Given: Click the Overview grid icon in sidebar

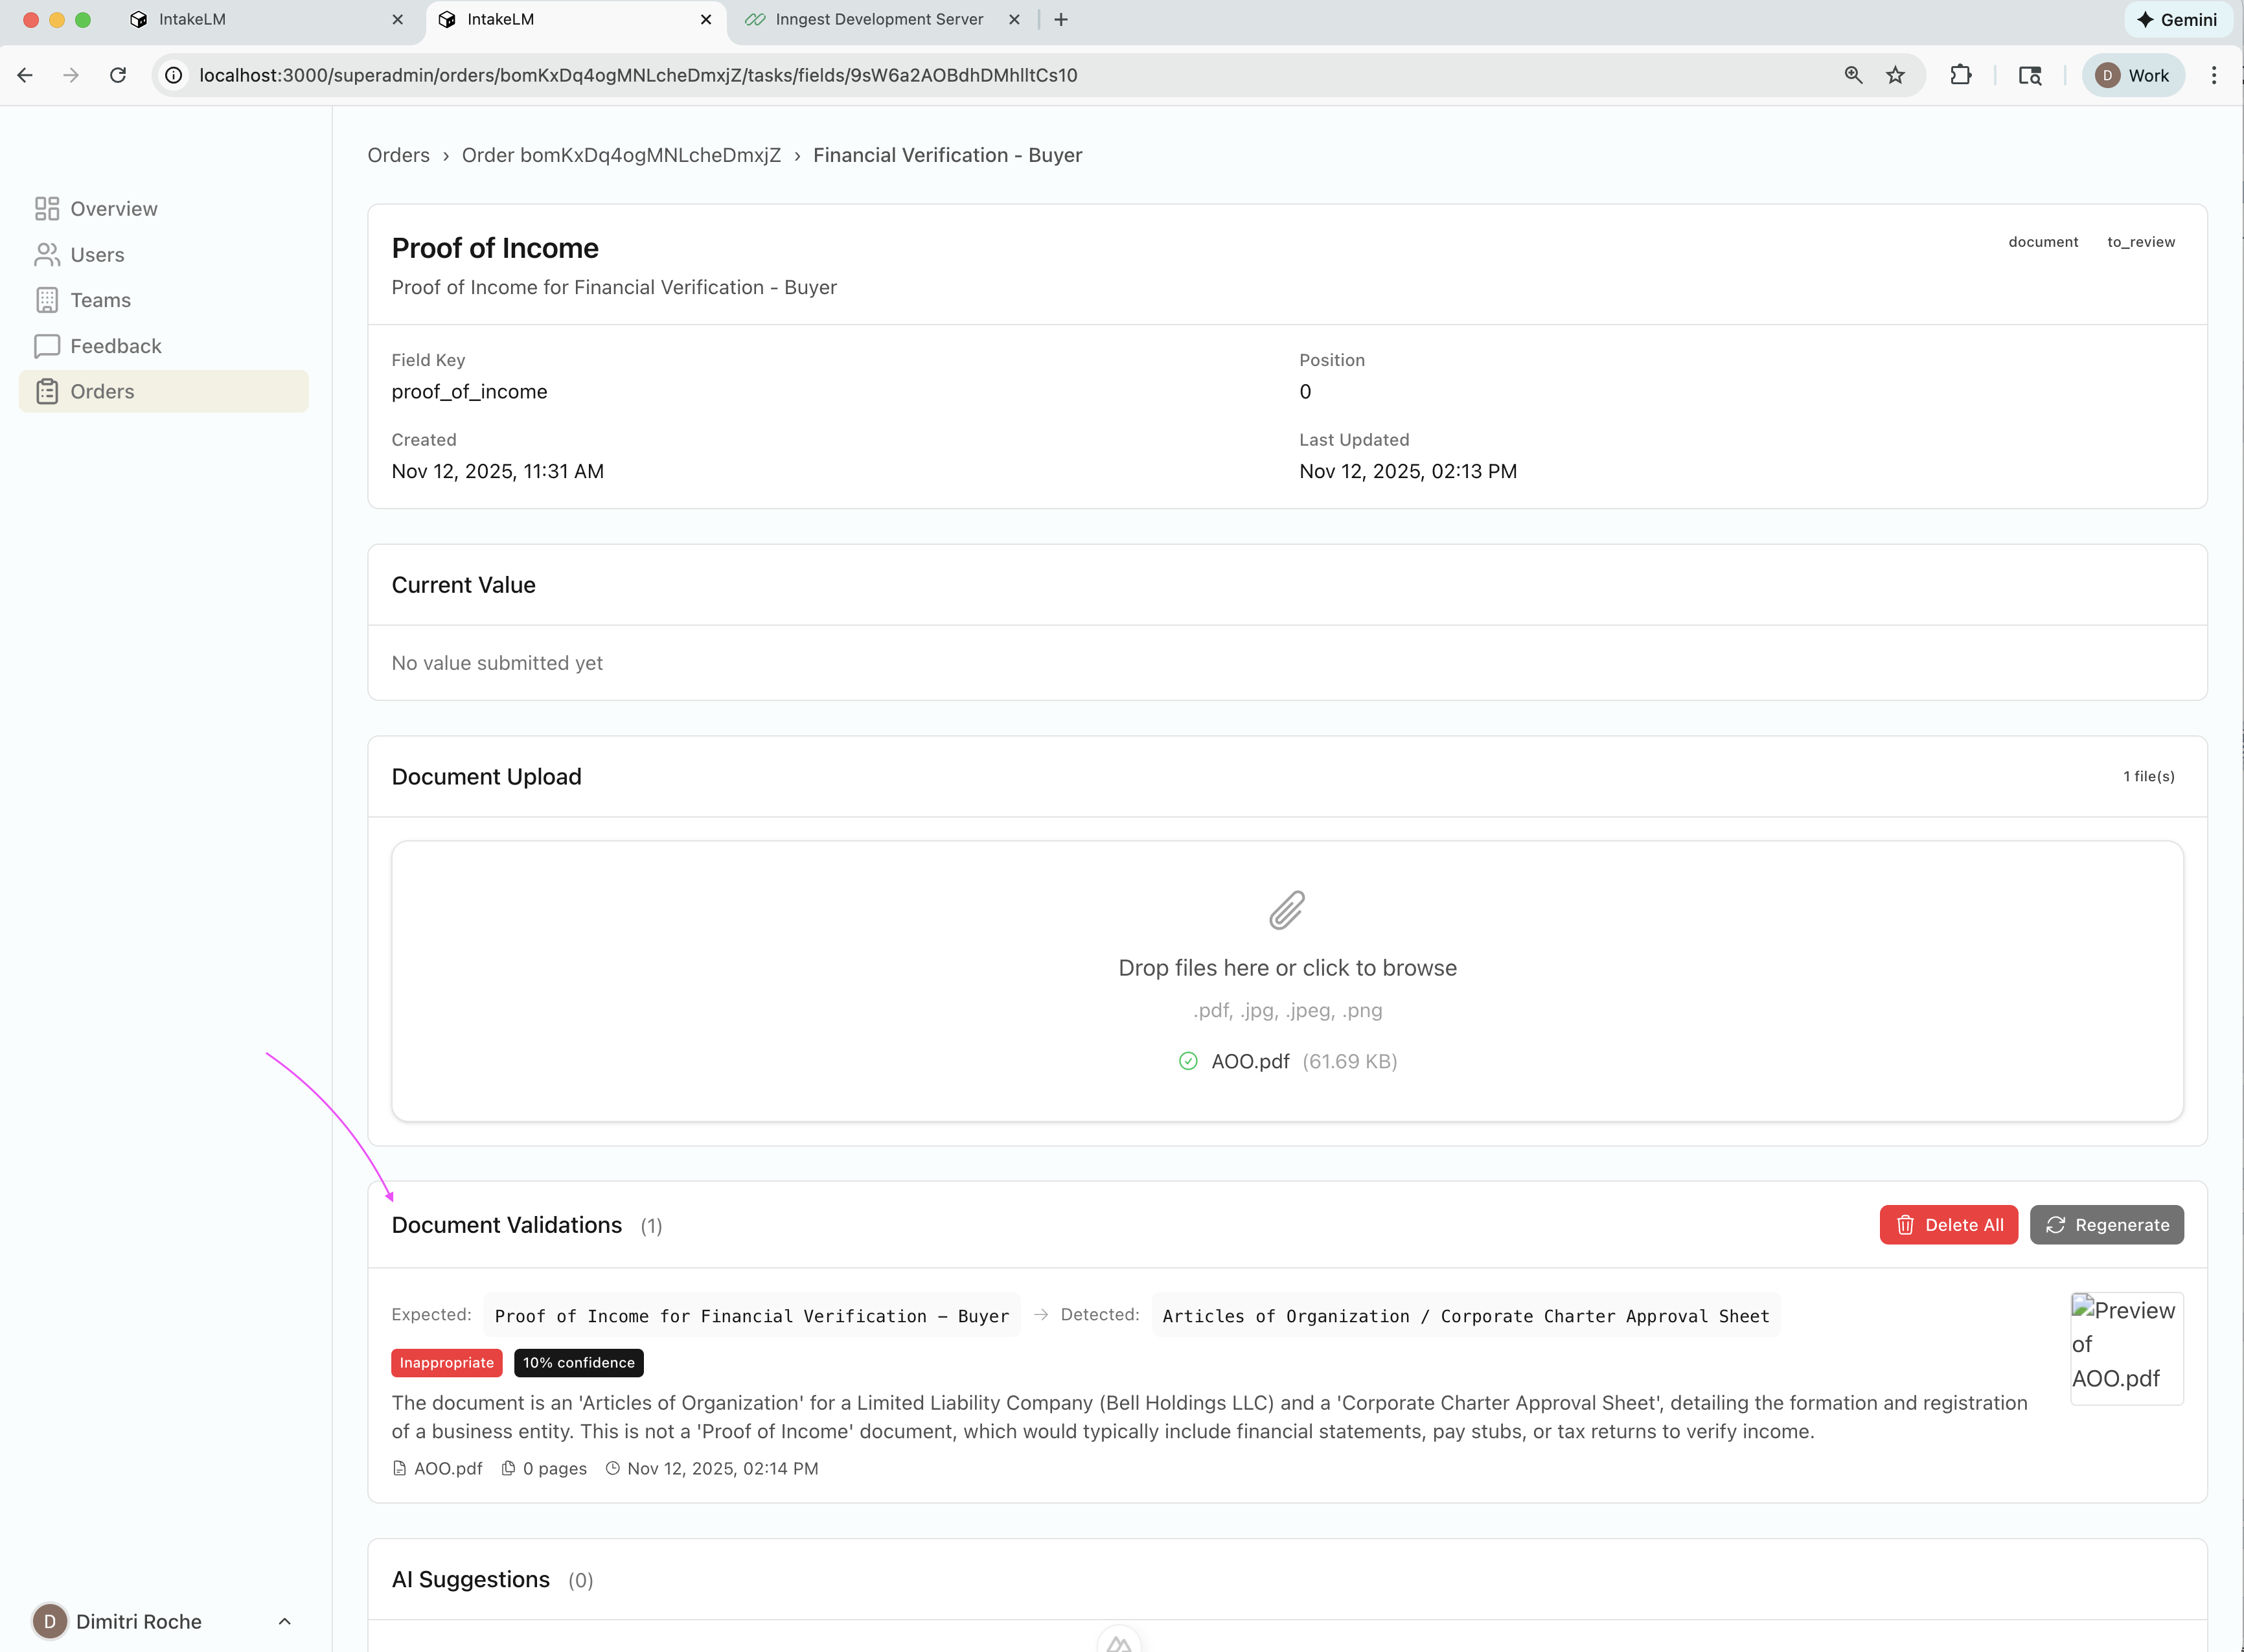Looking at the screenshot, I should click(x=47, y=208).
